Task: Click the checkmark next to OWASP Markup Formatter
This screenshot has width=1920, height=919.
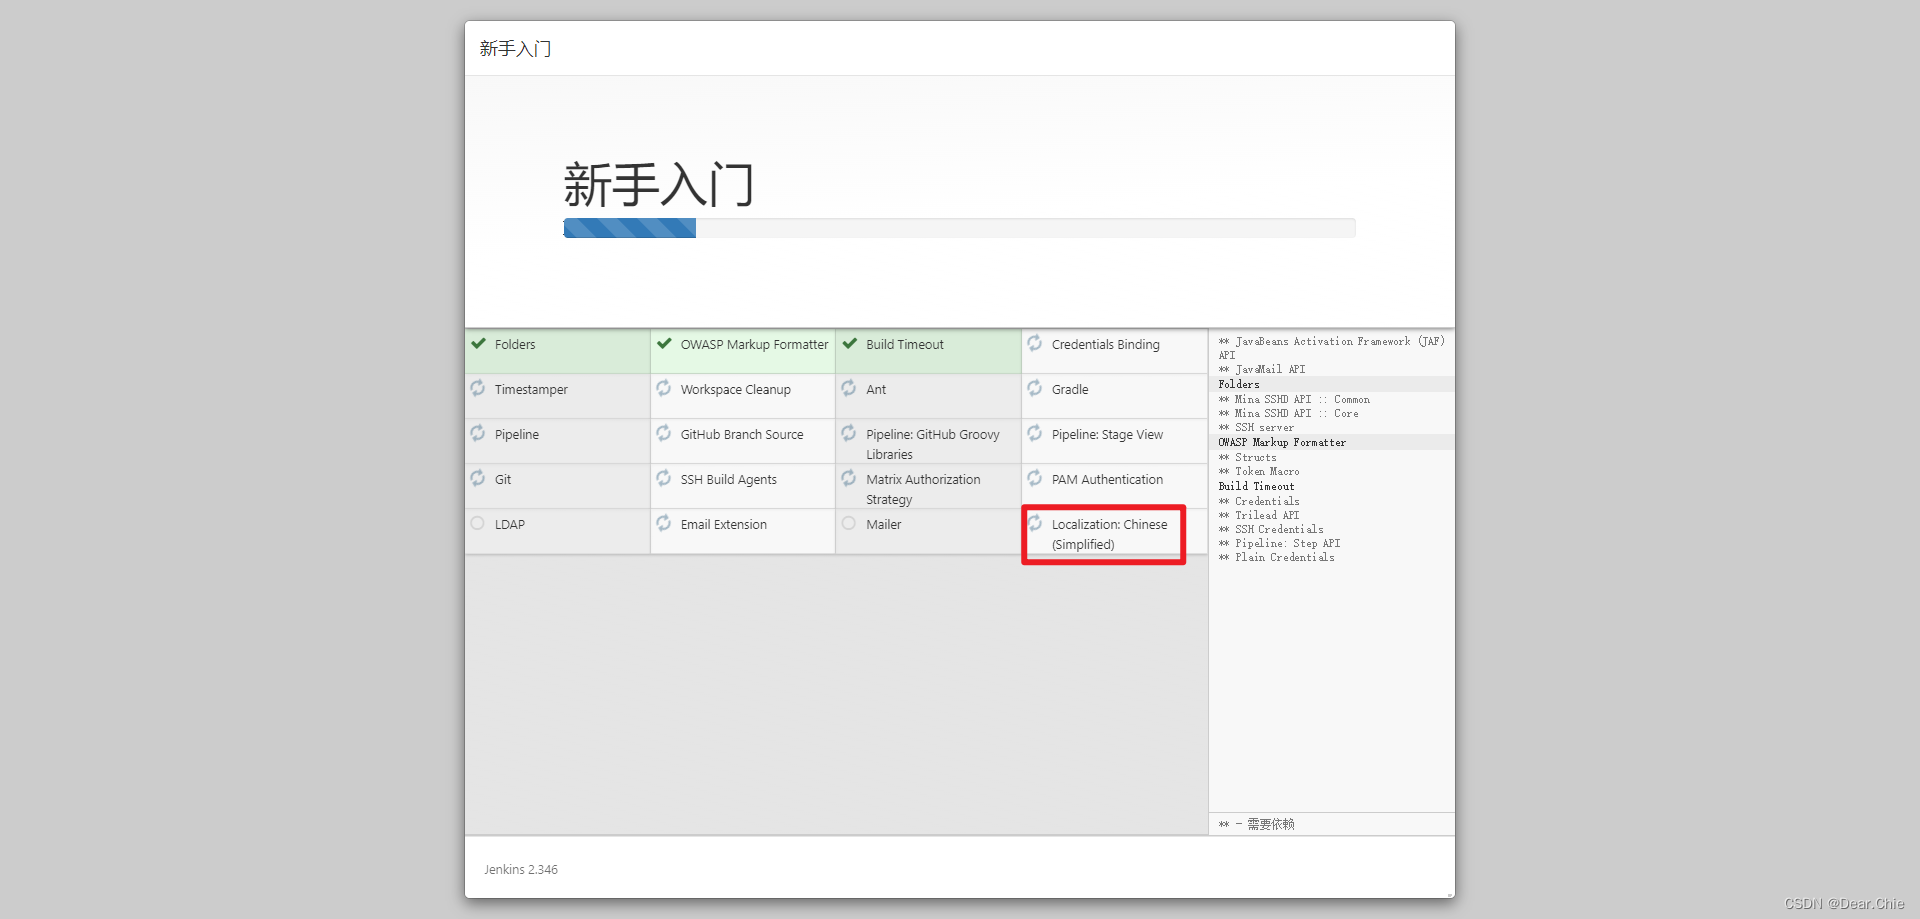Action: (664, 343)
